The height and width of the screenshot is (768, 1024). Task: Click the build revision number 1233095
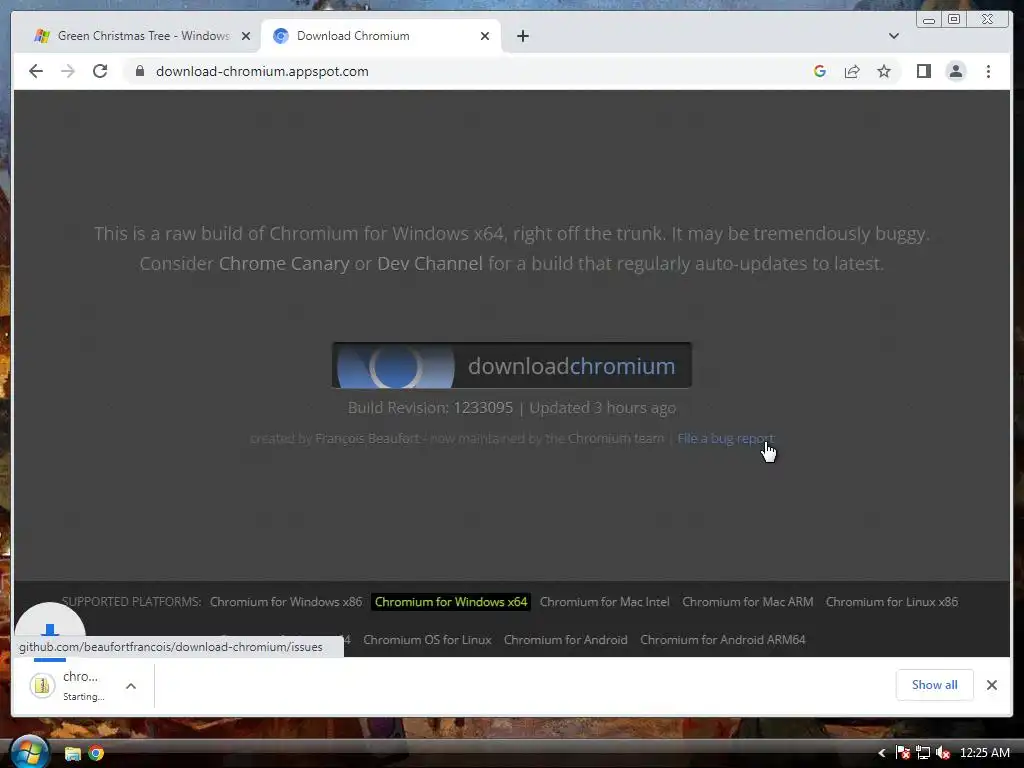click(483, 408)
